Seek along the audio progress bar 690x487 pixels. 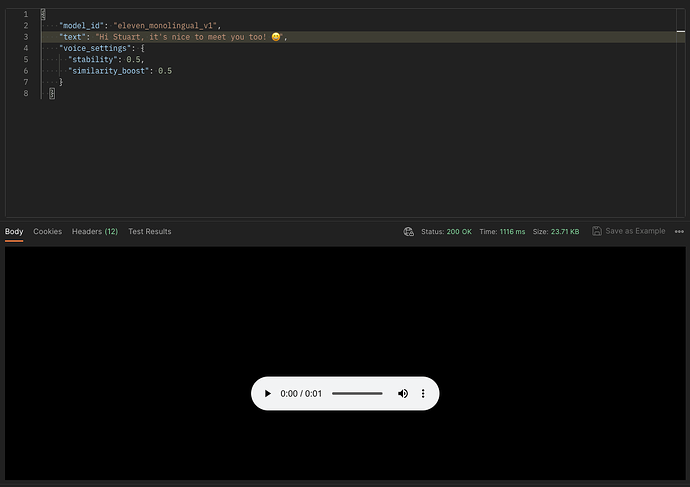(x=357, y=394)
